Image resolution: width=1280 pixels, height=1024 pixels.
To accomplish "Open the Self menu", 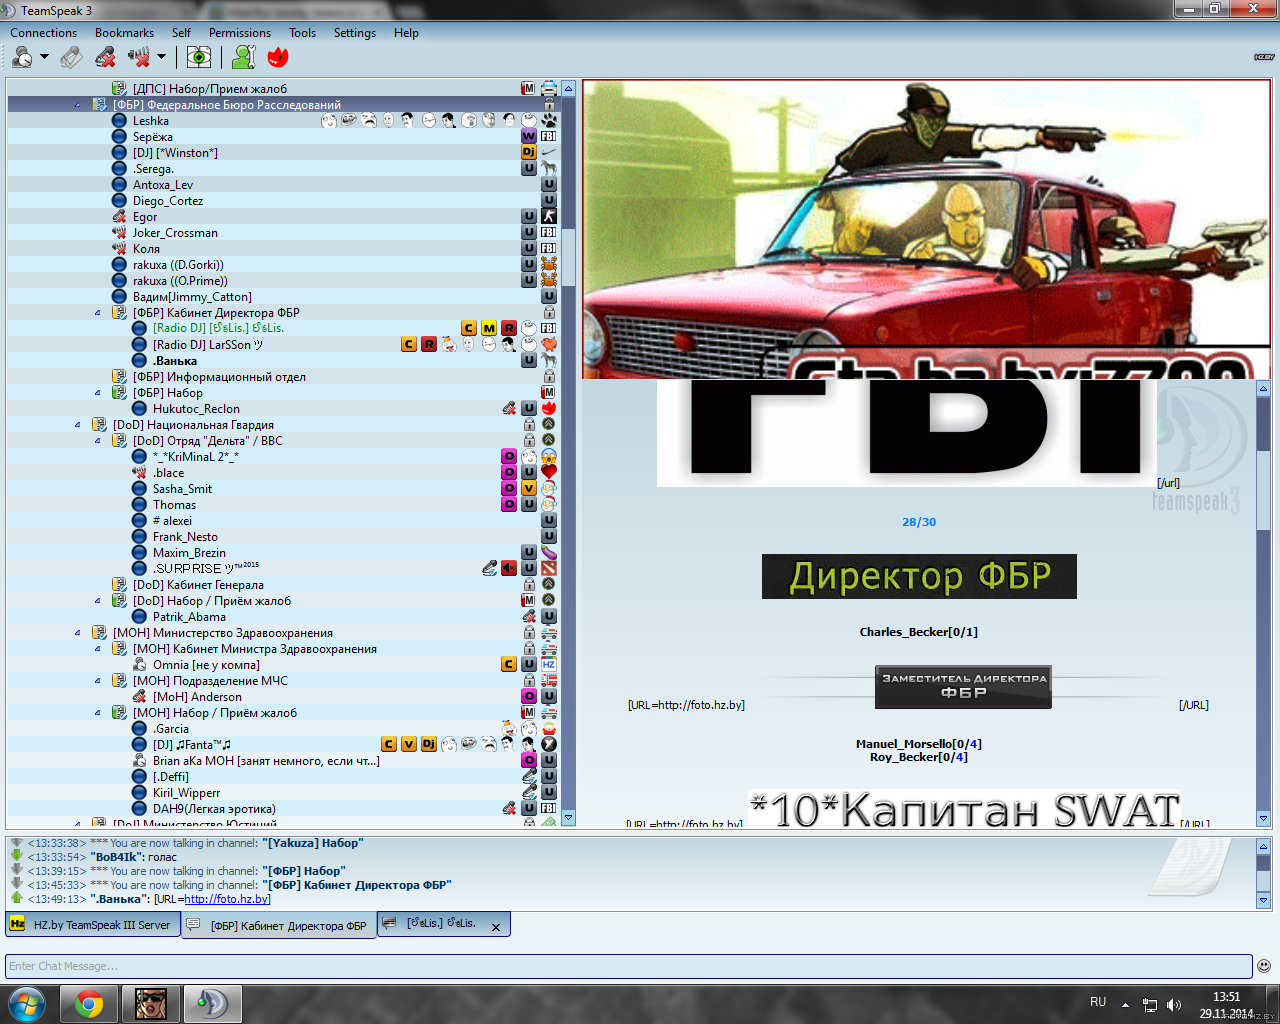I will (181, 33).
